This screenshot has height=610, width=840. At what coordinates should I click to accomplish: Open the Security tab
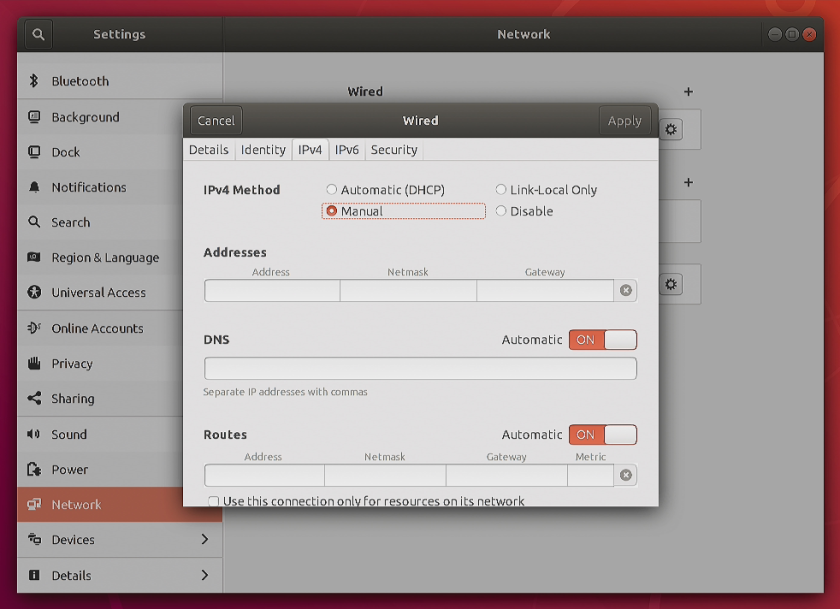coord(394,150)
